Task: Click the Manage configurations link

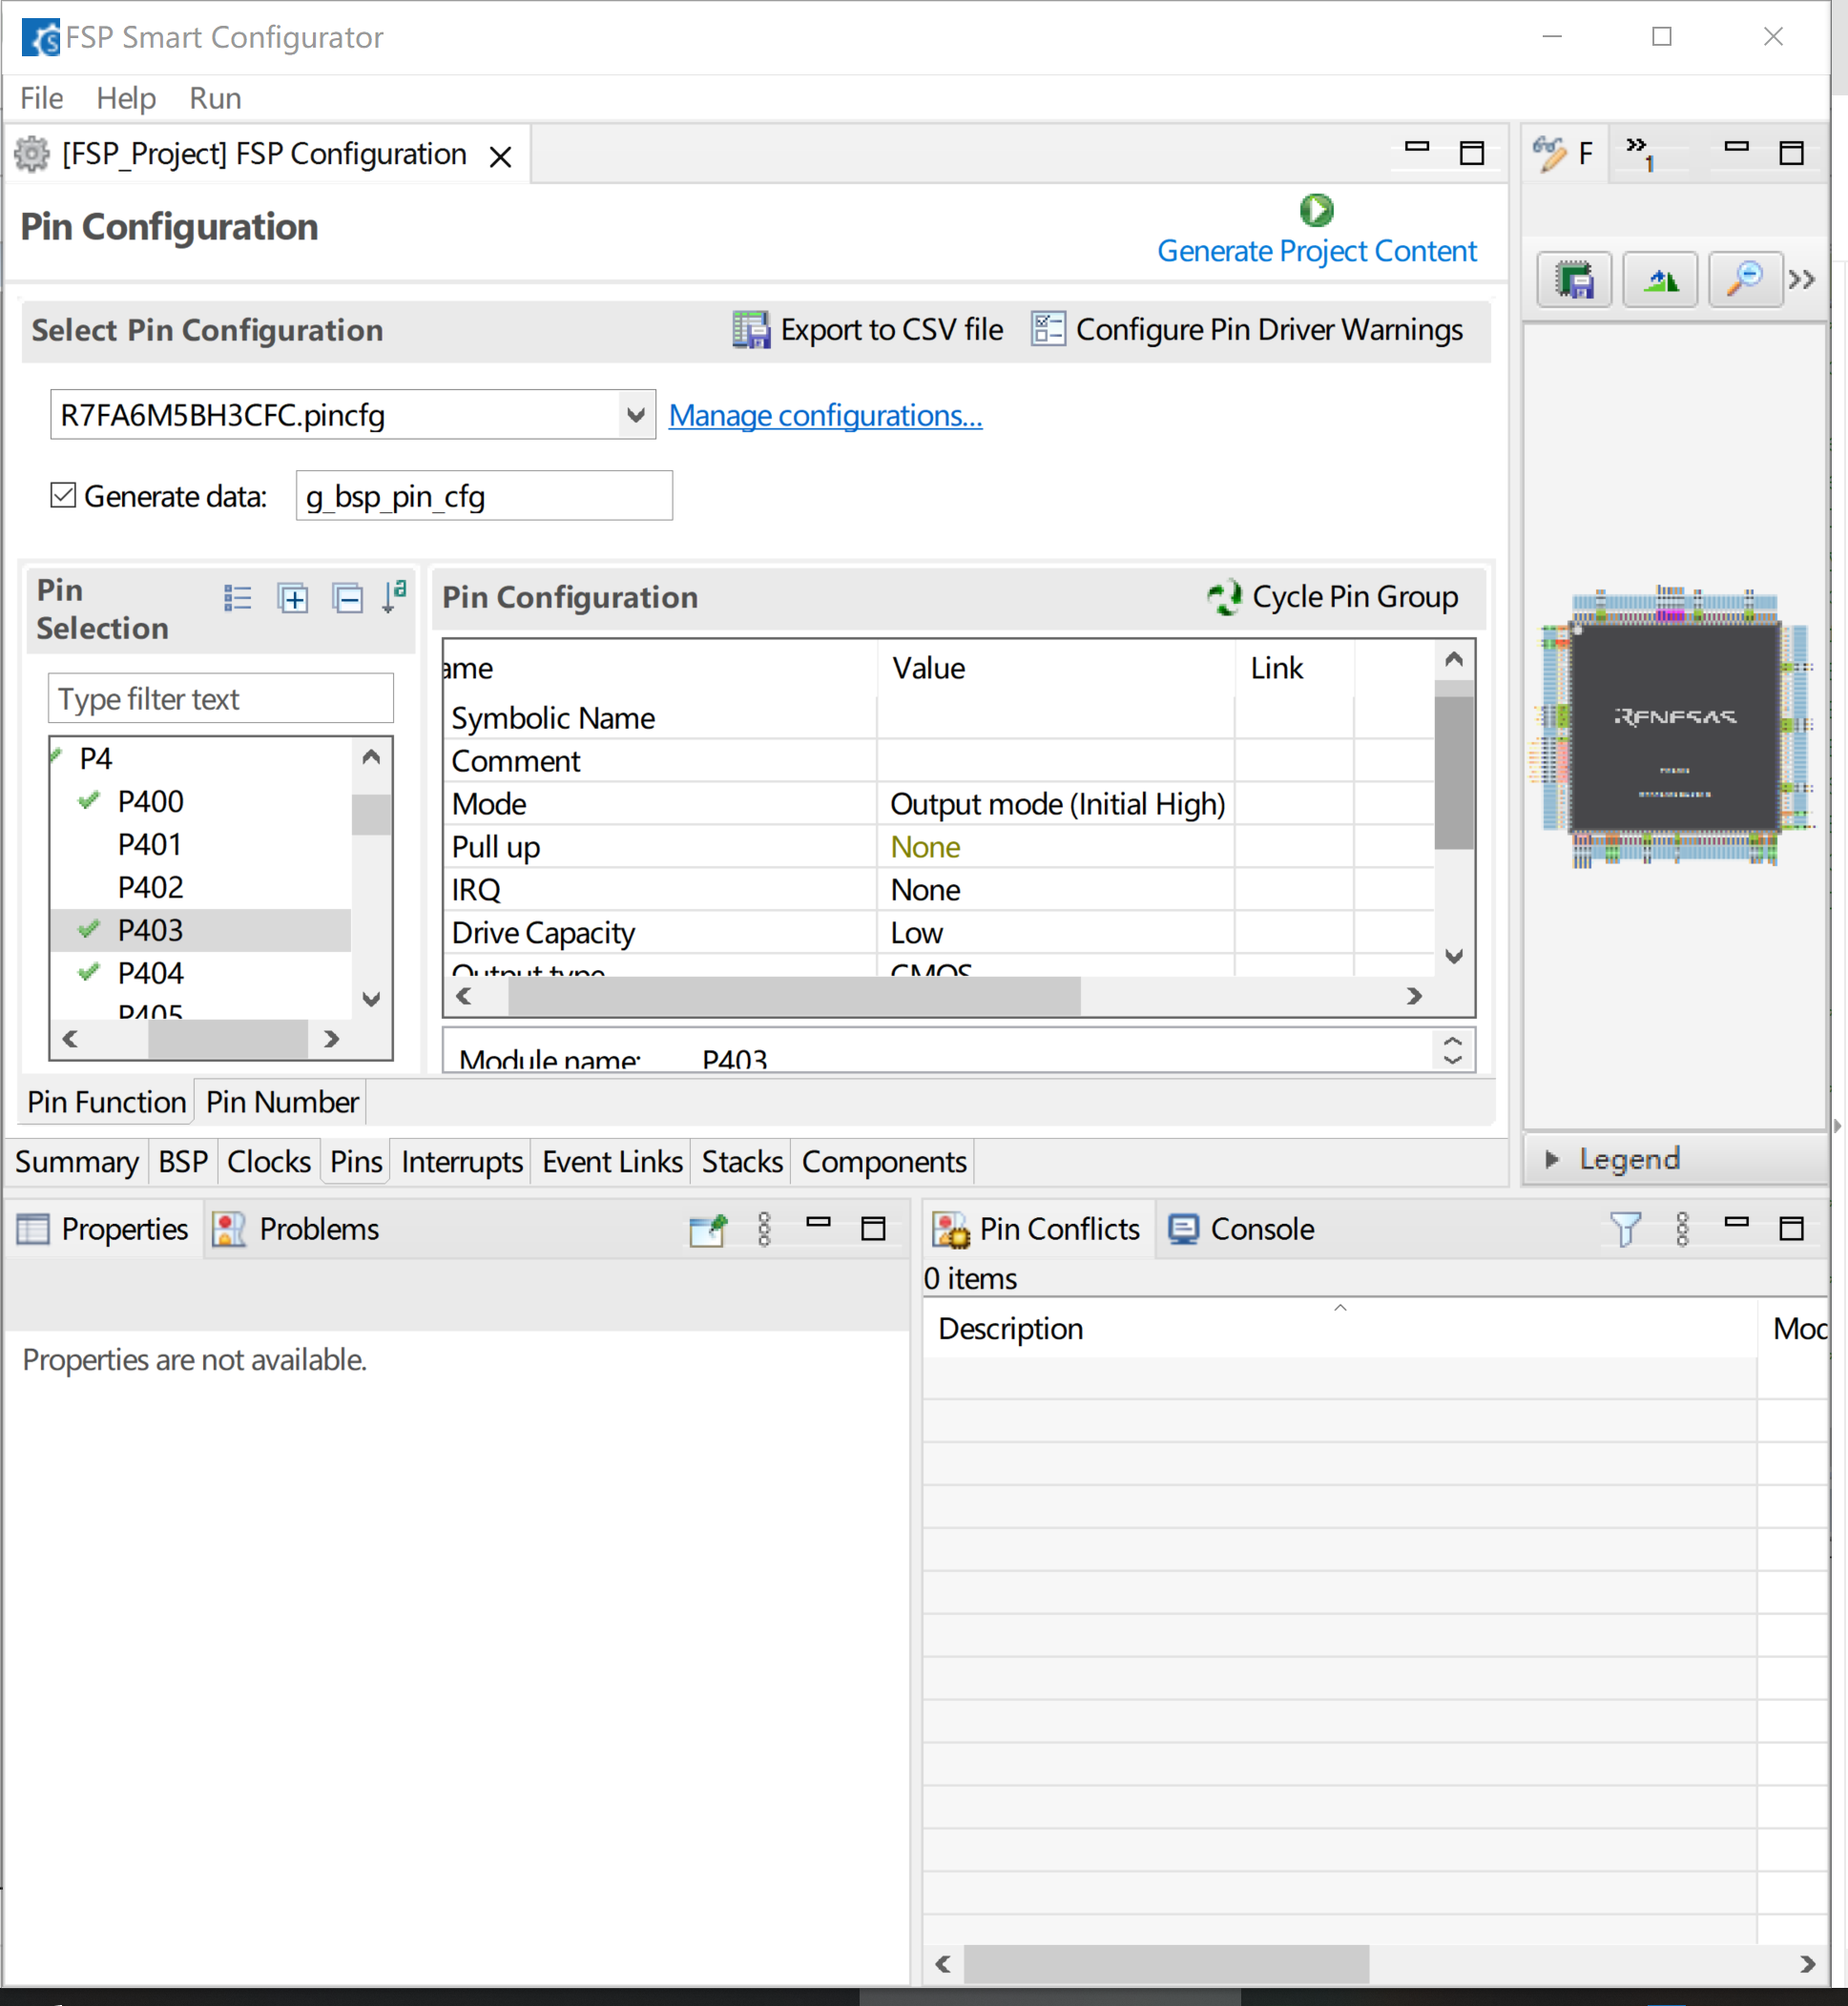Action: (825, 415)
